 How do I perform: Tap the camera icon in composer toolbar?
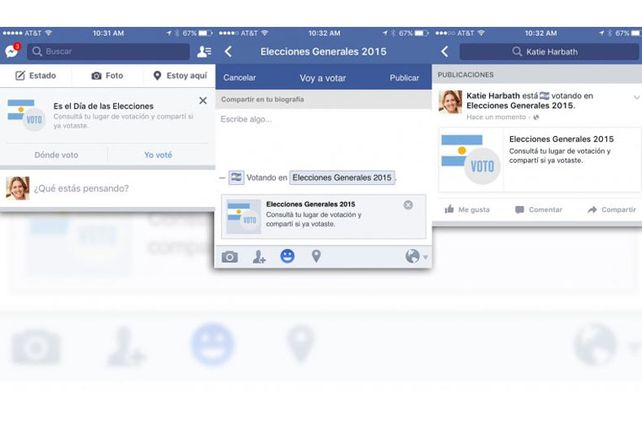pos(230,257)
